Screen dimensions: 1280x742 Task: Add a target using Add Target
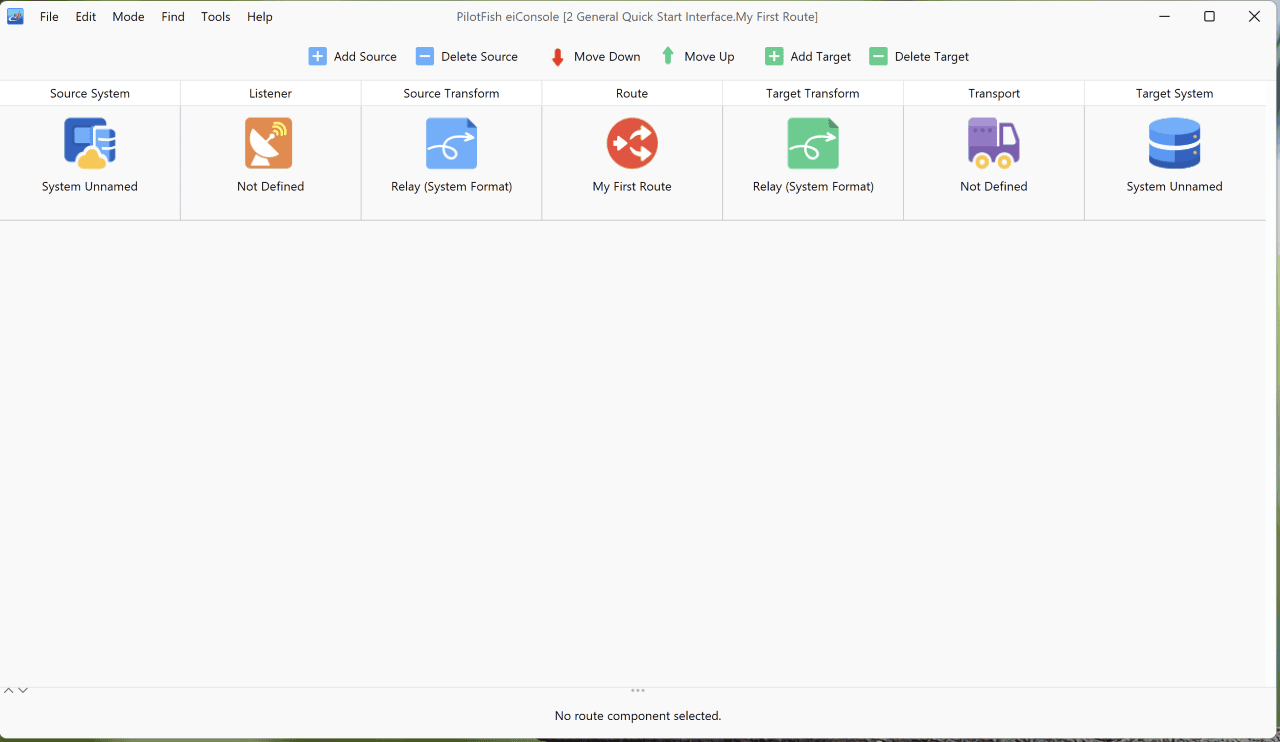pos(808,56)
